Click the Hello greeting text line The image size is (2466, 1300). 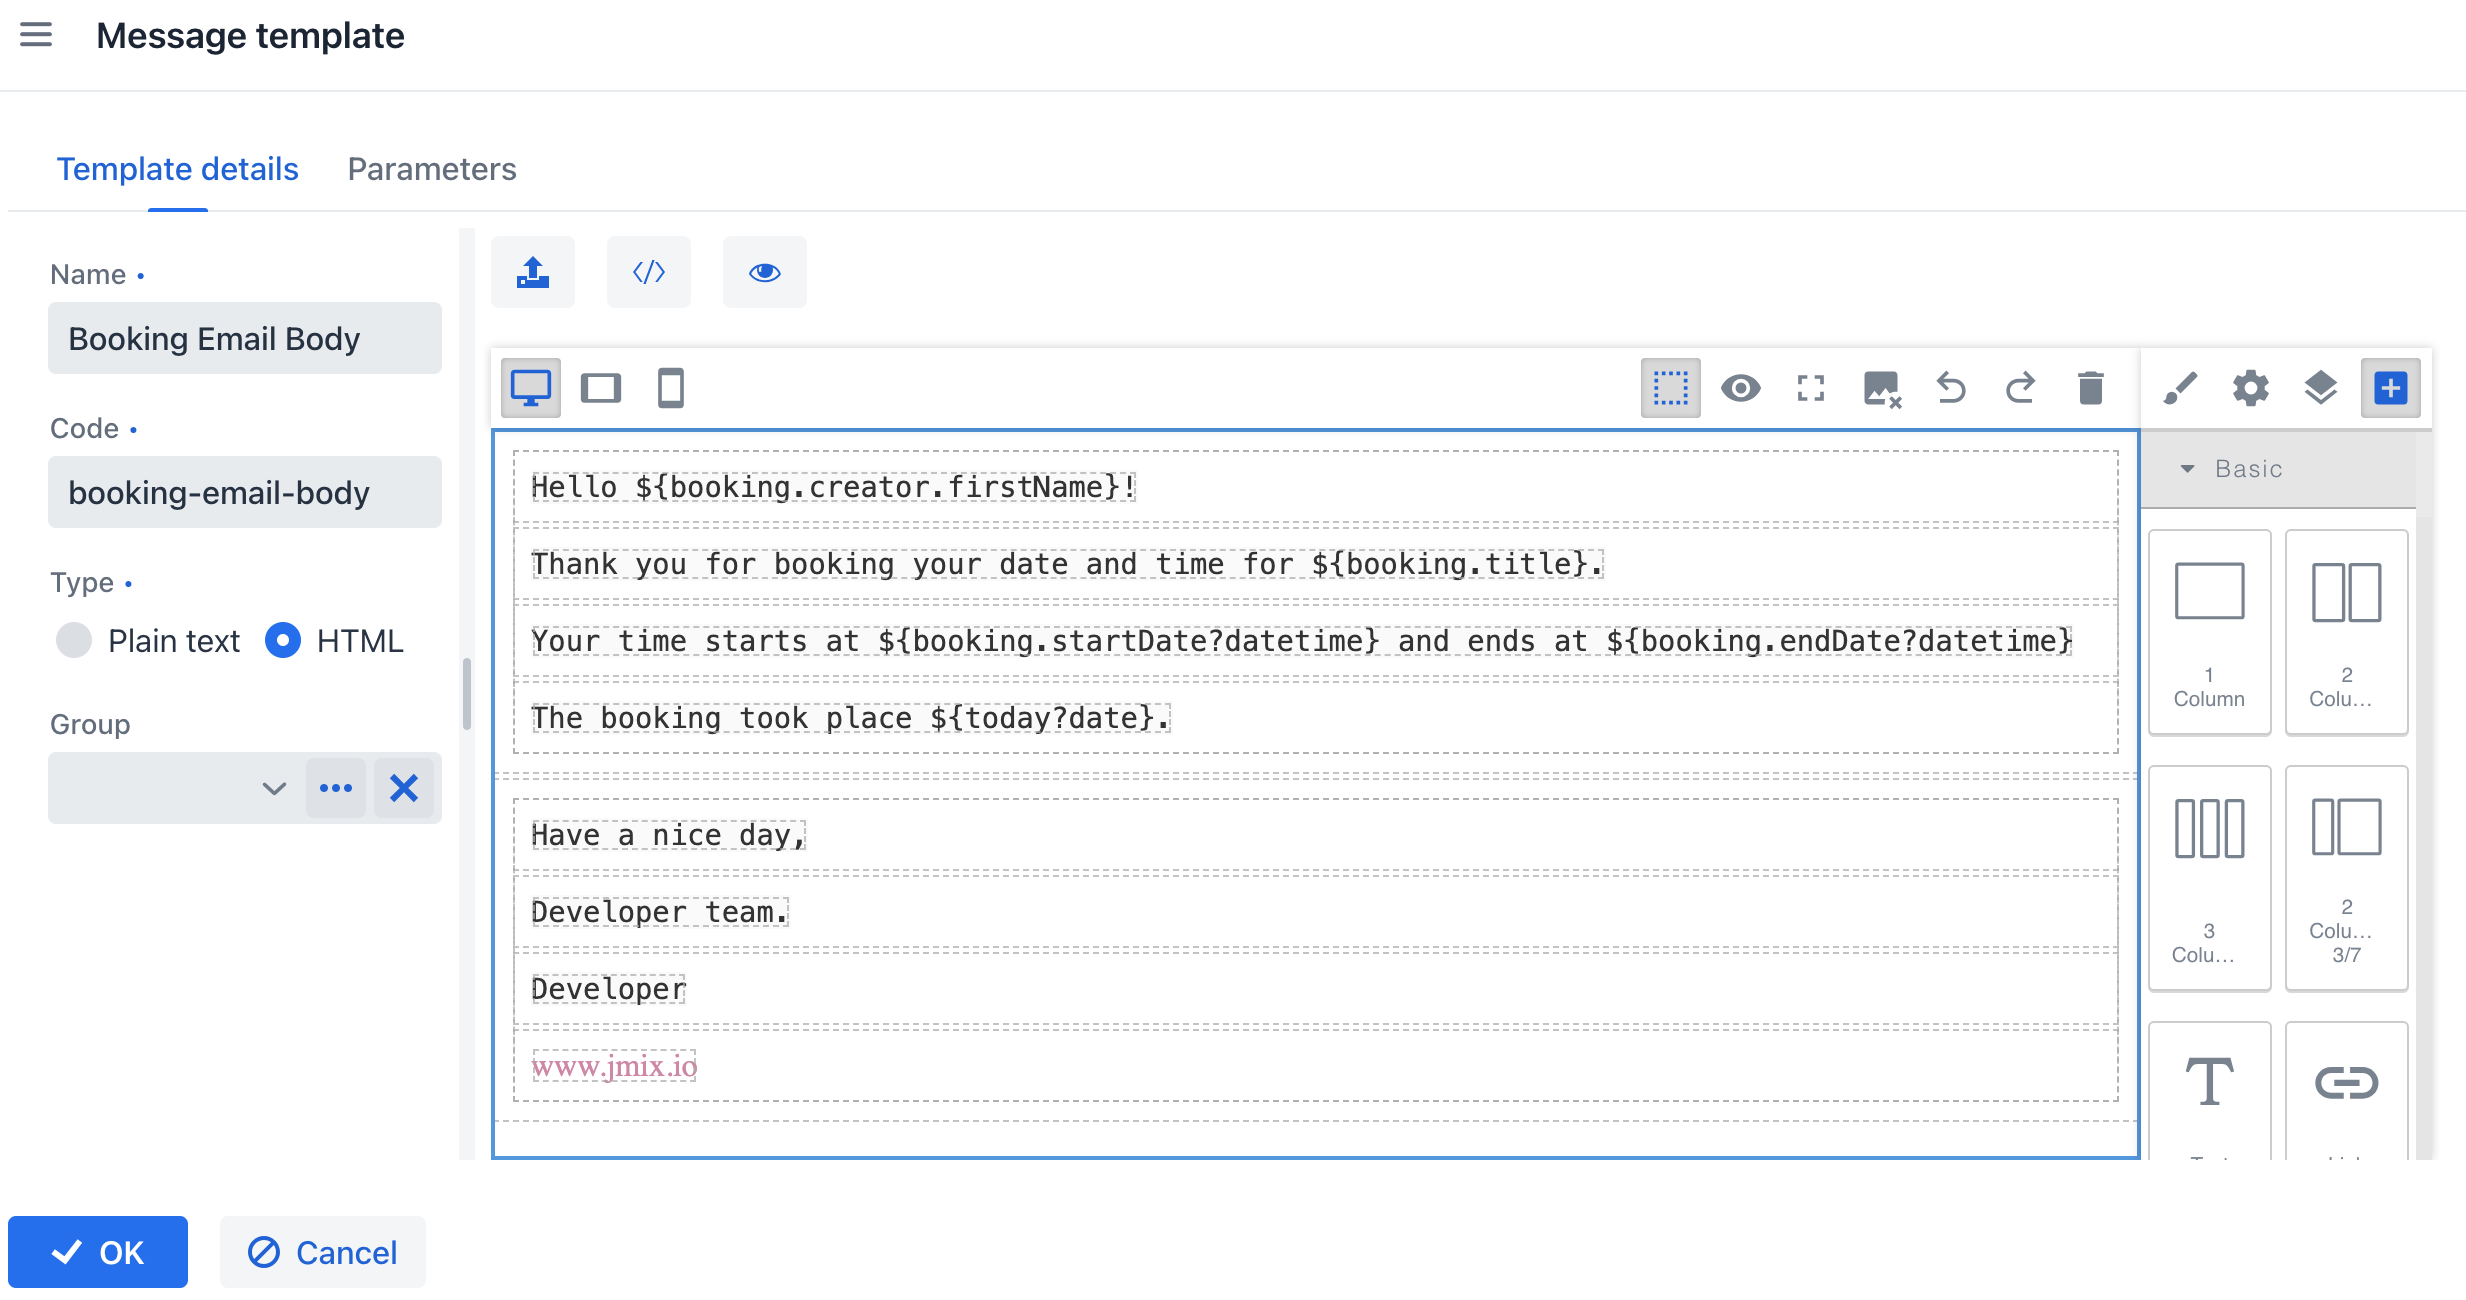[833, 487]
